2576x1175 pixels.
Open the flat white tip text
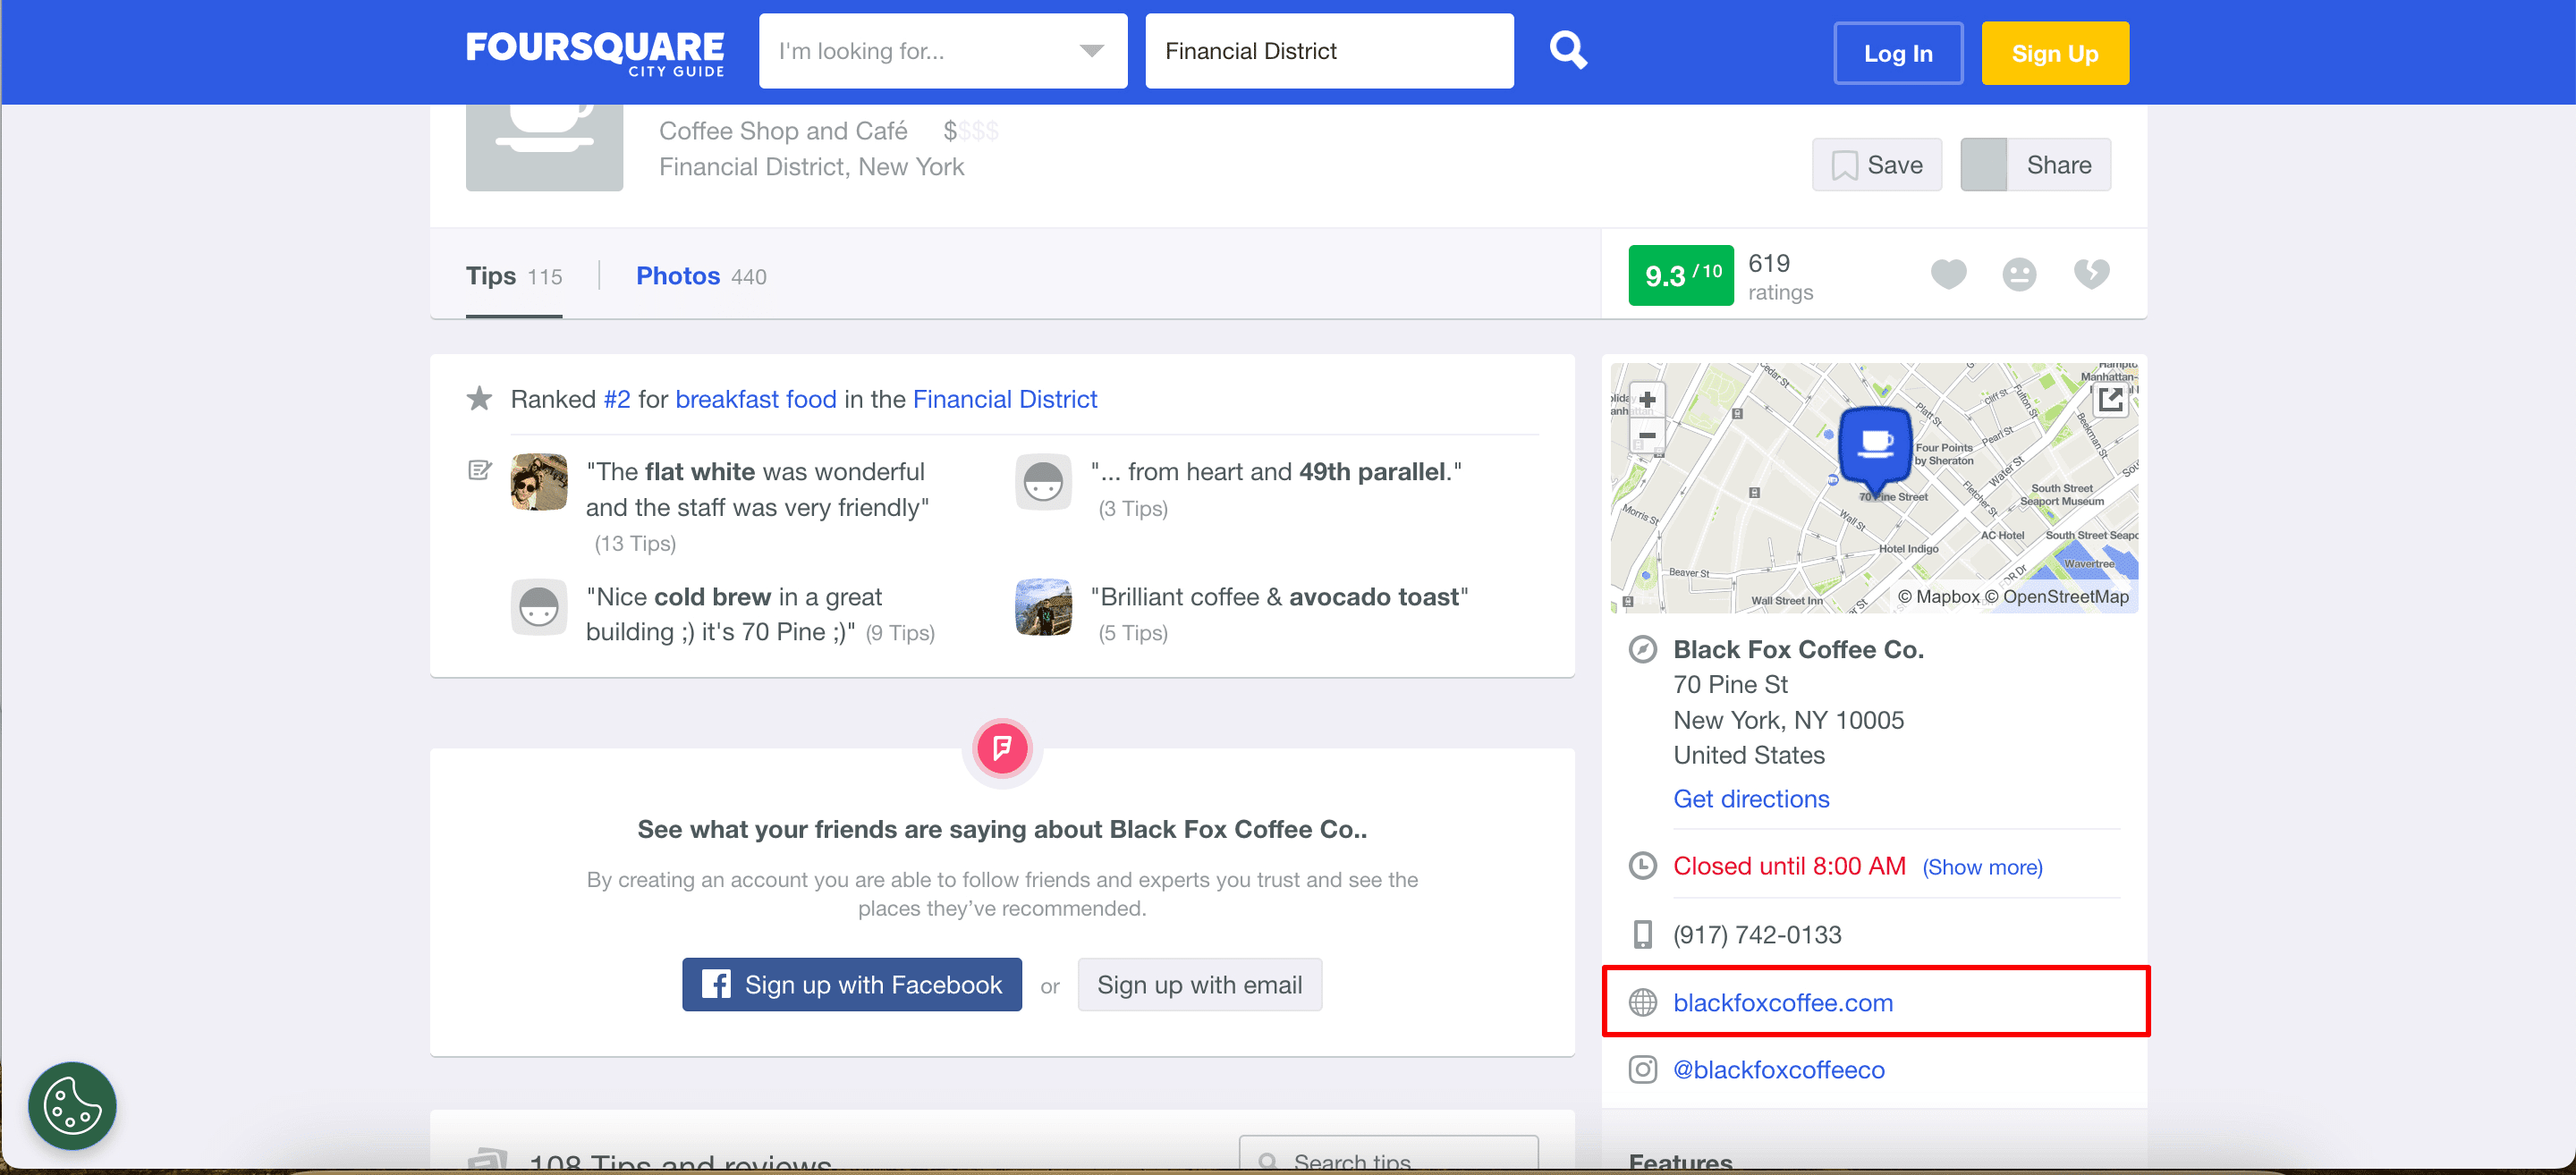pyautogui.click(x=757, y=489)
